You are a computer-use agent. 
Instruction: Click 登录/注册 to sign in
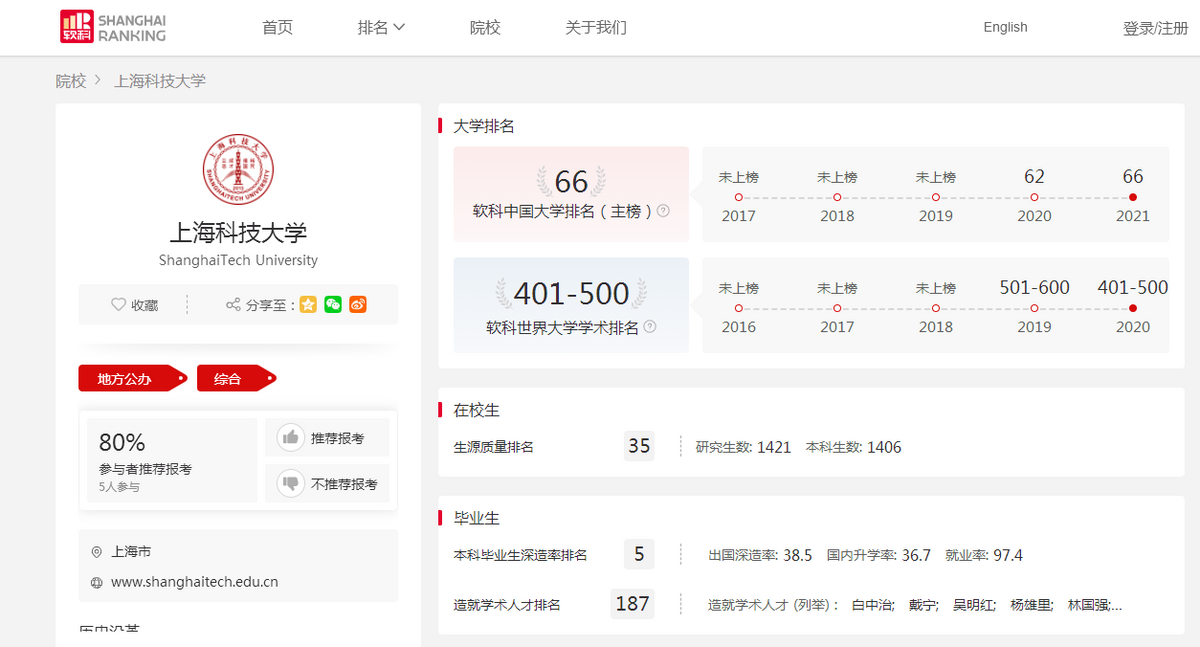click(x=1155, y=27)
